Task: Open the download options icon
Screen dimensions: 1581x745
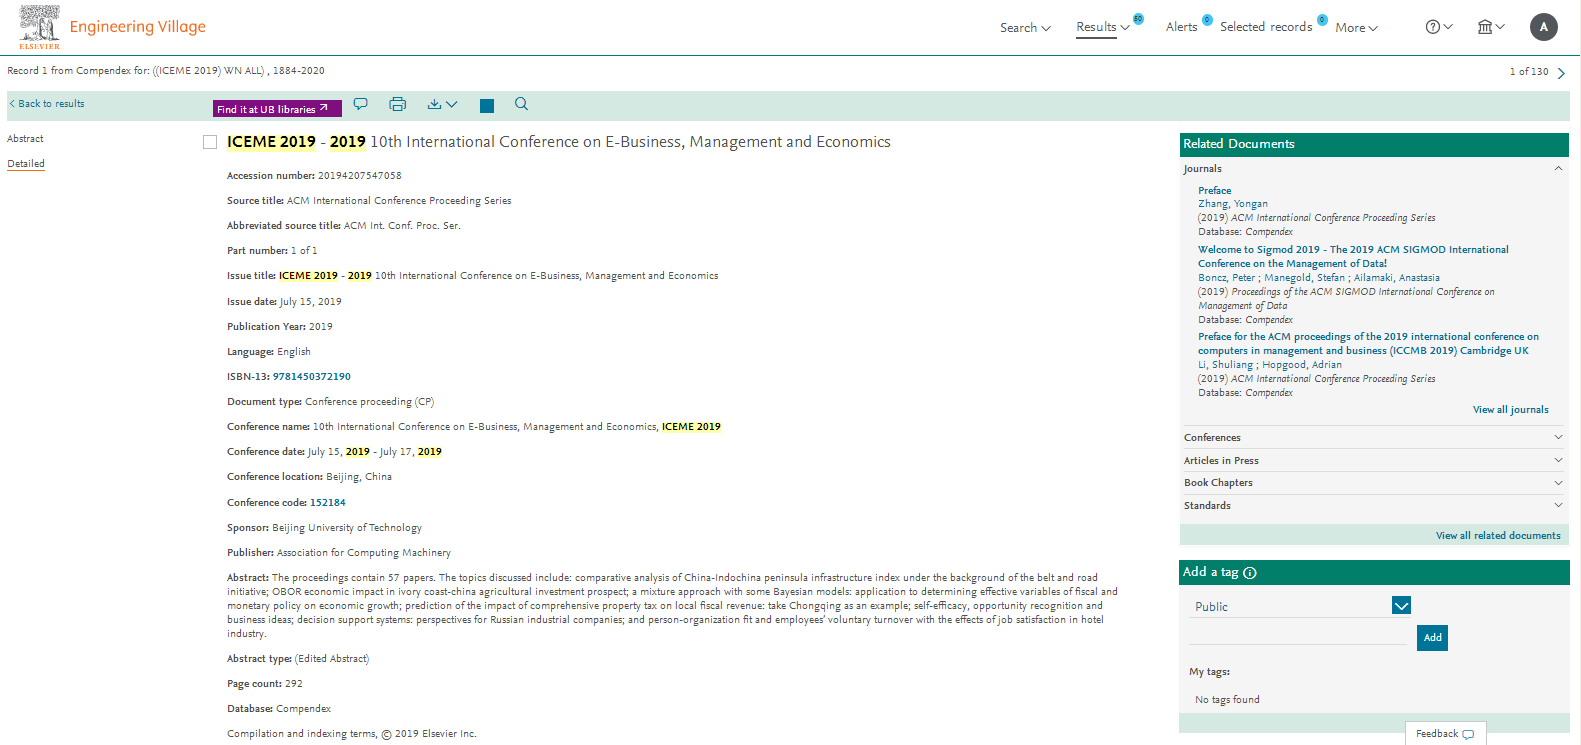Action: click(442, 104)
